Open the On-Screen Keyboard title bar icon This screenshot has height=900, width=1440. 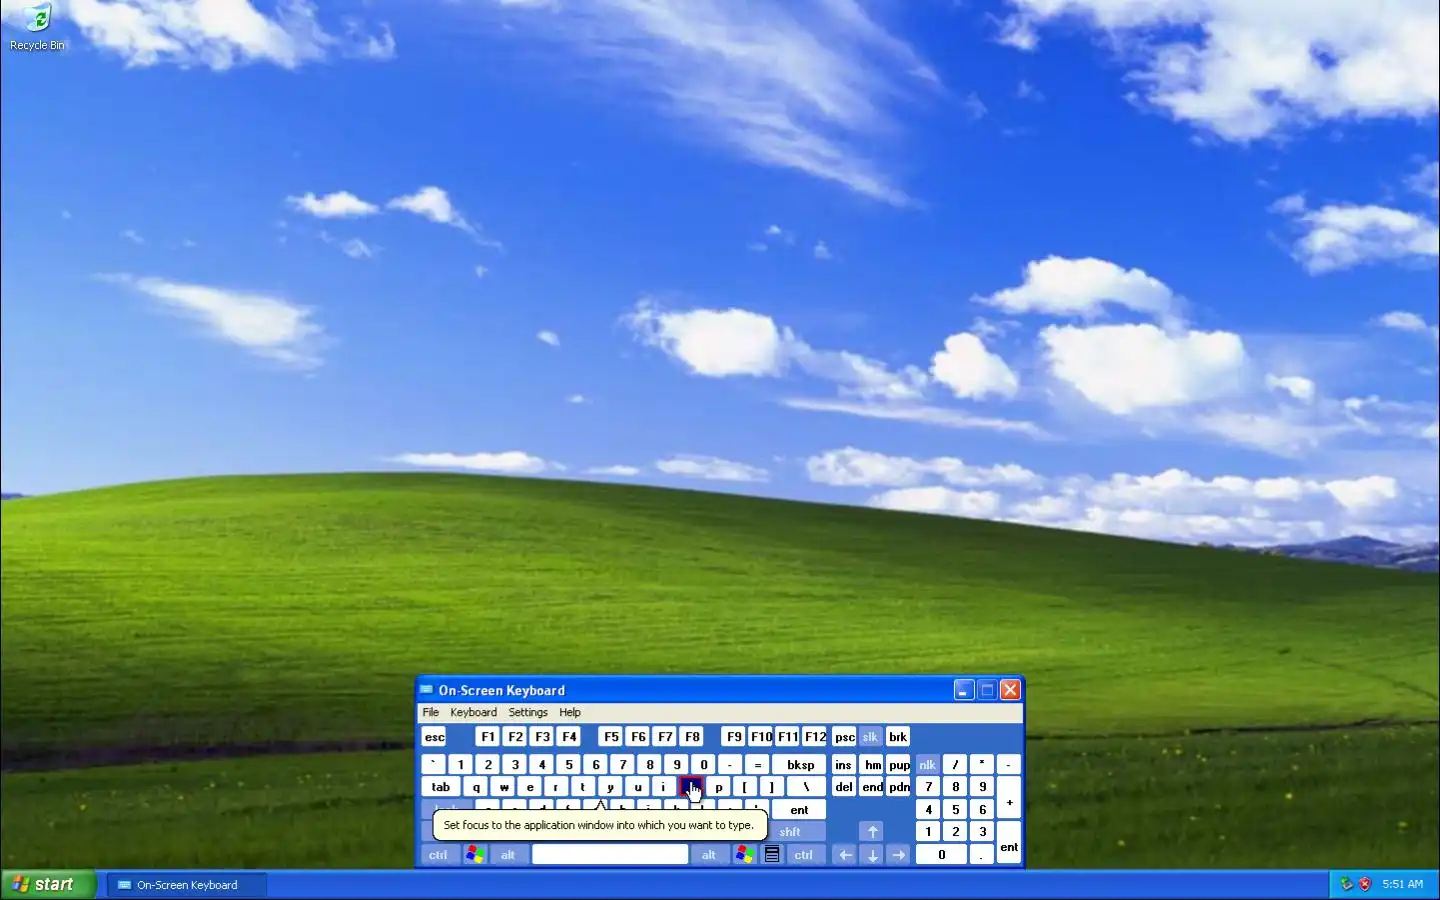coord(427,690)
